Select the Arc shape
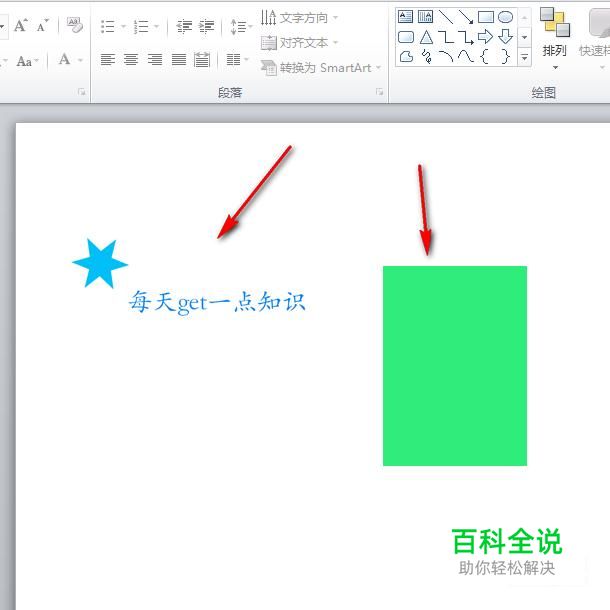Screen dimensions: 610x610 tap(446, 57)
